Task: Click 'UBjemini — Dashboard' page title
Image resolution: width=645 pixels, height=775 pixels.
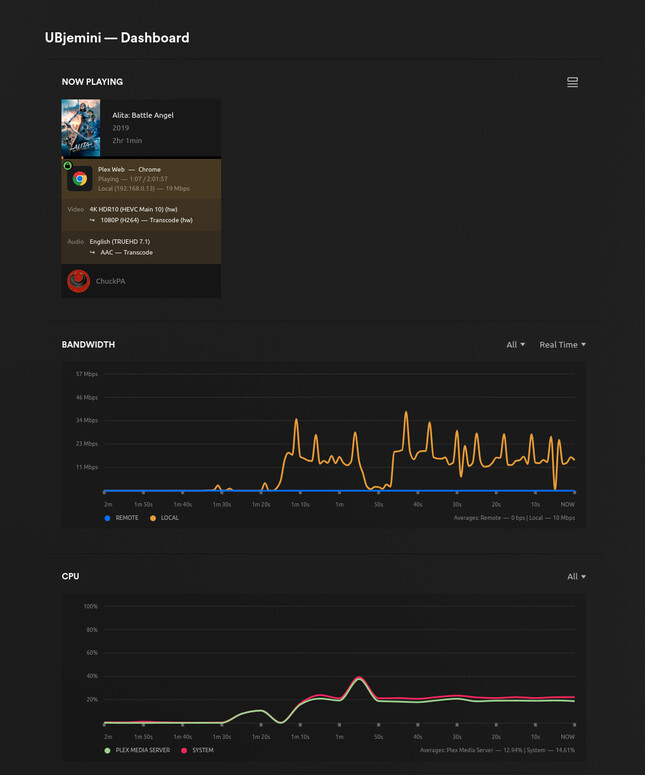Action: click(117, 38)
